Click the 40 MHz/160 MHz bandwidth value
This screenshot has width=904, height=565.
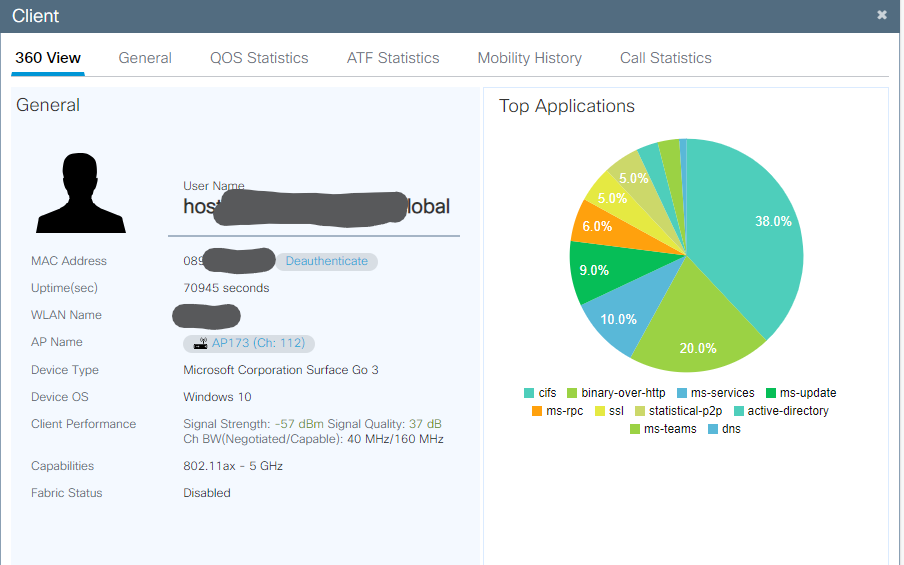[x=396, y=439]
